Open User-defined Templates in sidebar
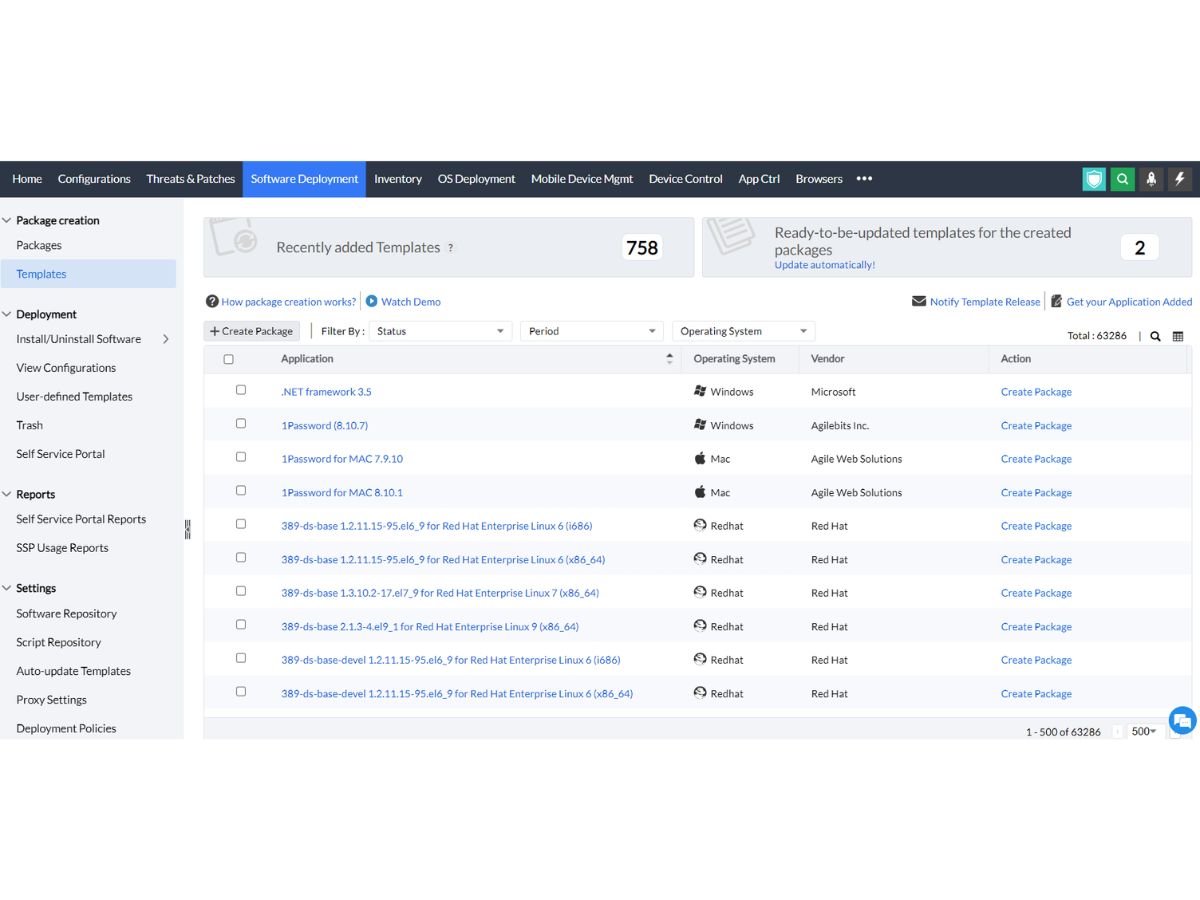 point(74,396)
